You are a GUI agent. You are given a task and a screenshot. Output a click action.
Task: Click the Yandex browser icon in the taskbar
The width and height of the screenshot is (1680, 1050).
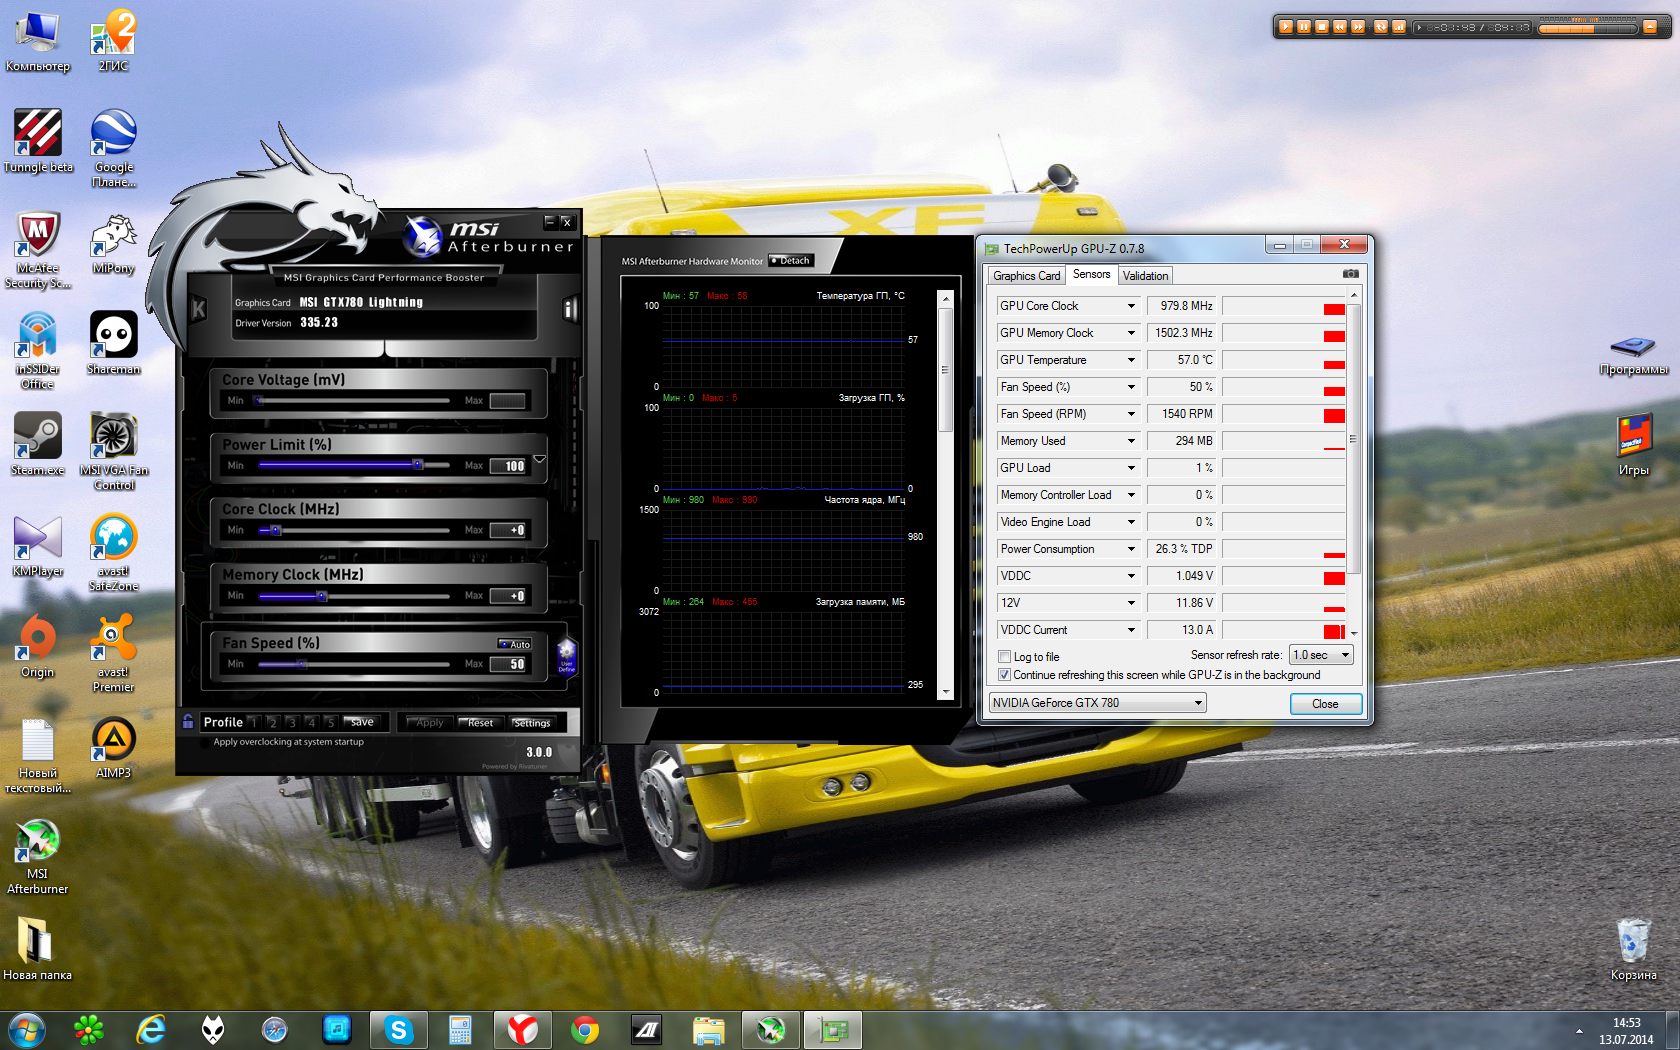(522, 1029)
